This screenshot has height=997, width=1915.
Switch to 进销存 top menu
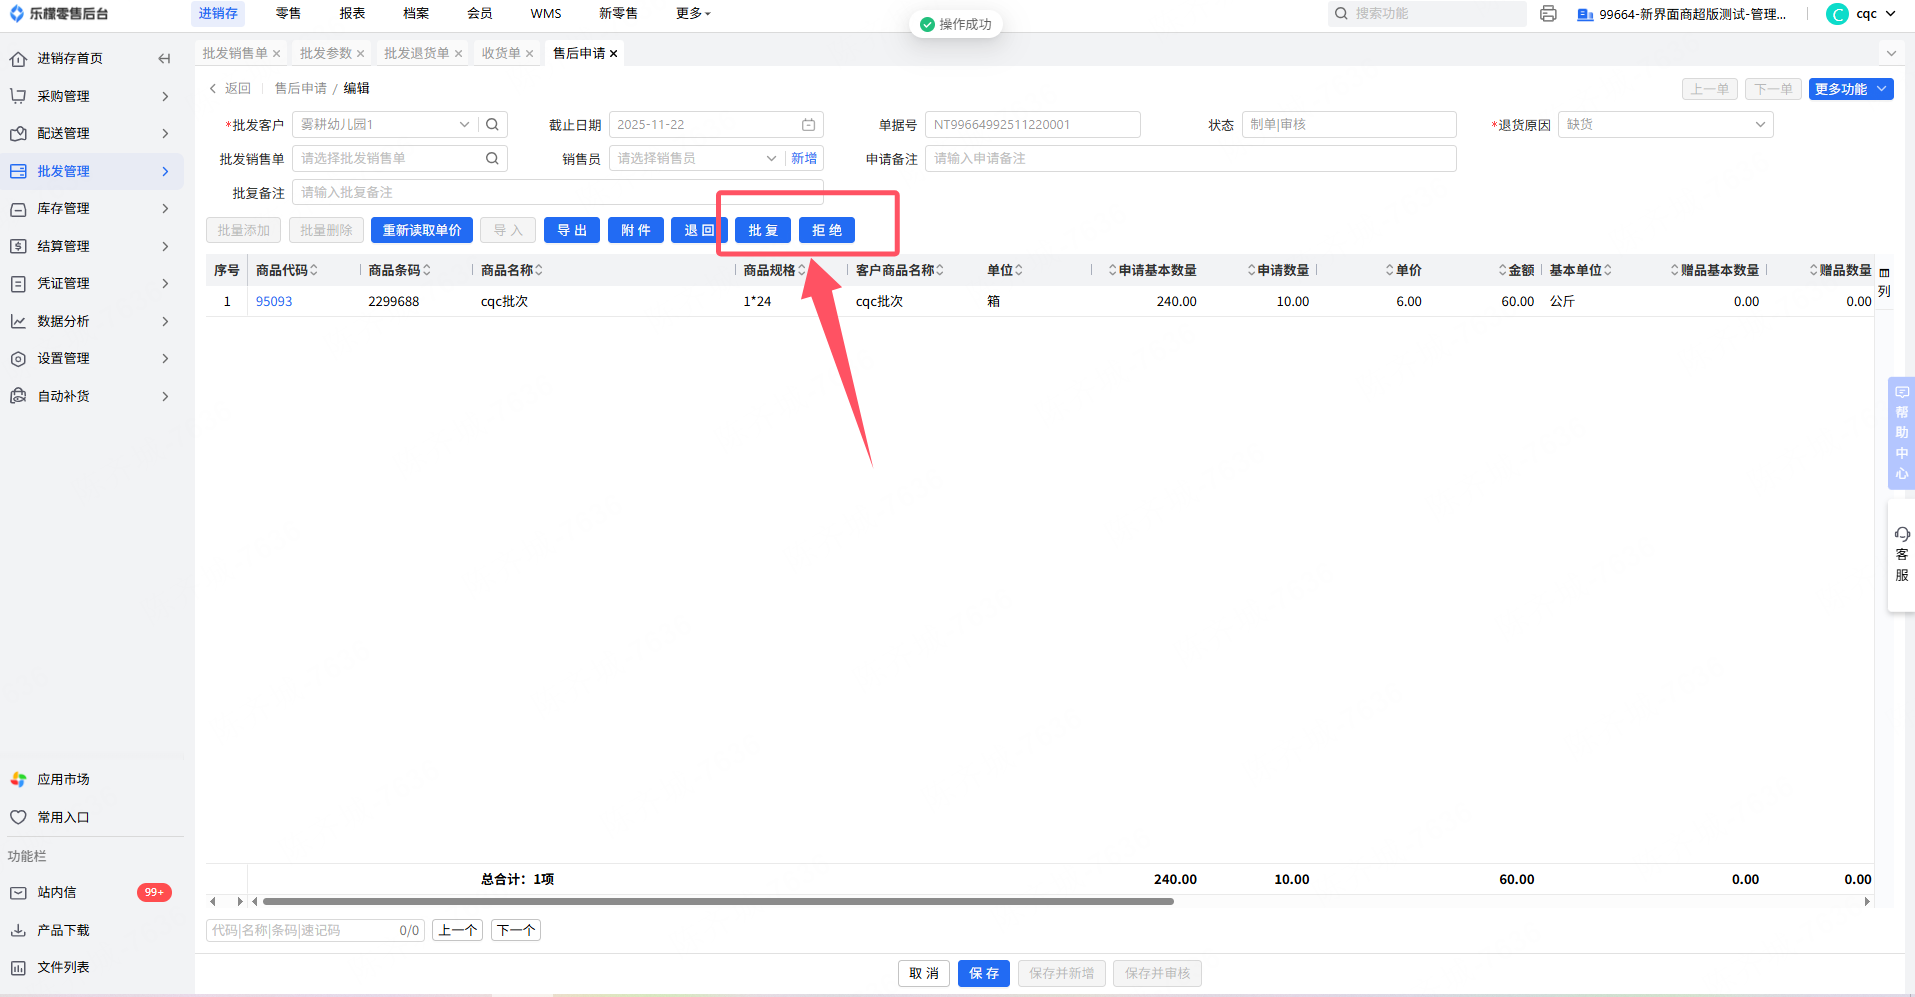click(x=218, y=14)
